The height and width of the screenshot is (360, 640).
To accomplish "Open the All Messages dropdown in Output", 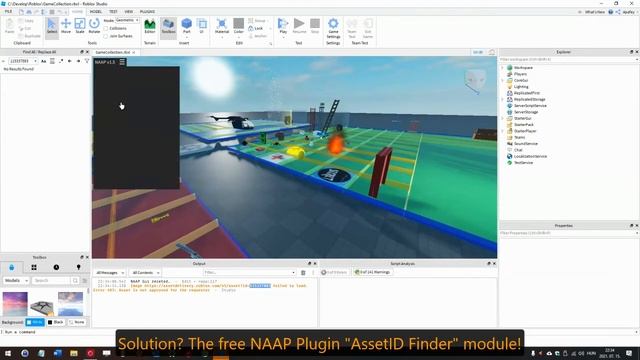I will click(x=110, y=273).
